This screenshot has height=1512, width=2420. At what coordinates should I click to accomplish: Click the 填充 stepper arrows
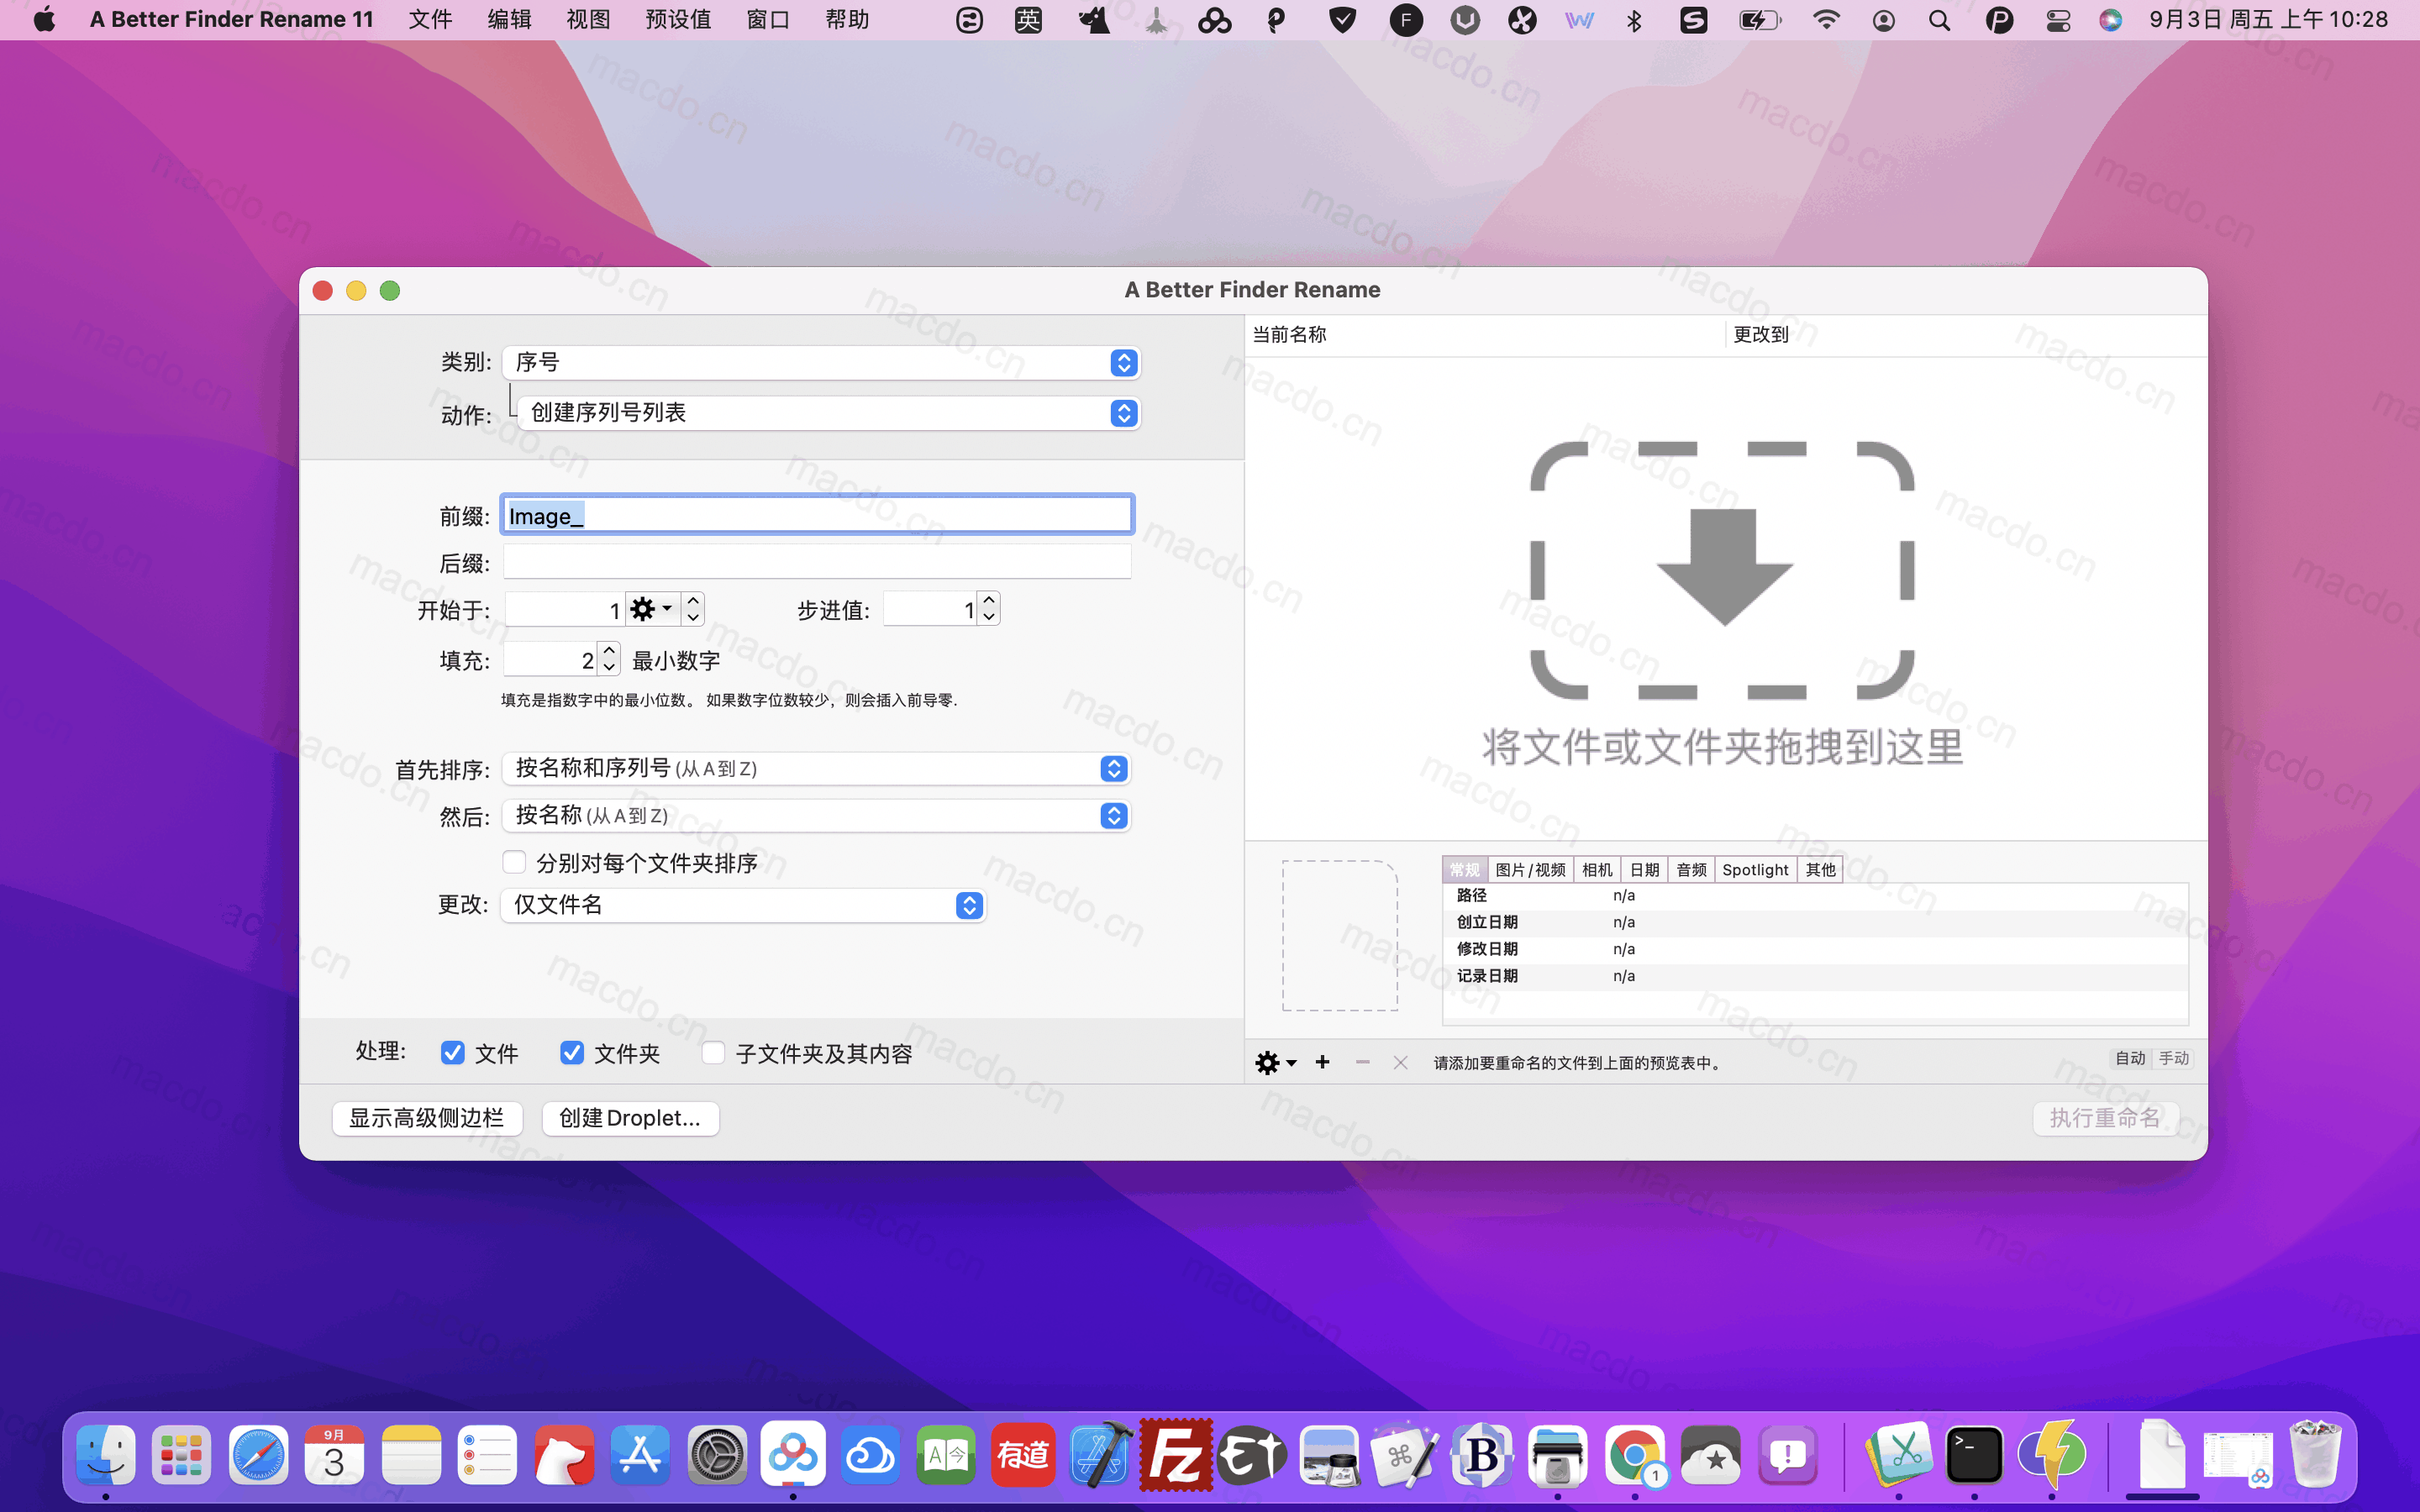(609, 660)
